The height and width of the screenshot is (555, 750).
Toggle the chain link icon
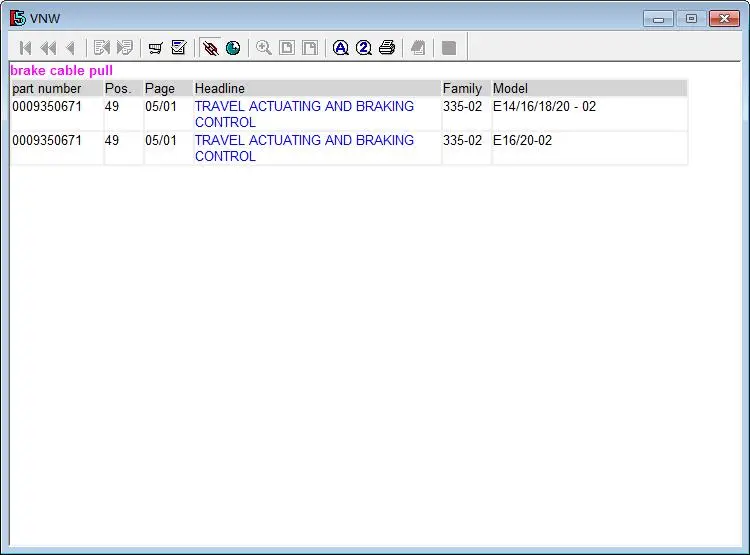click(210, 48)
